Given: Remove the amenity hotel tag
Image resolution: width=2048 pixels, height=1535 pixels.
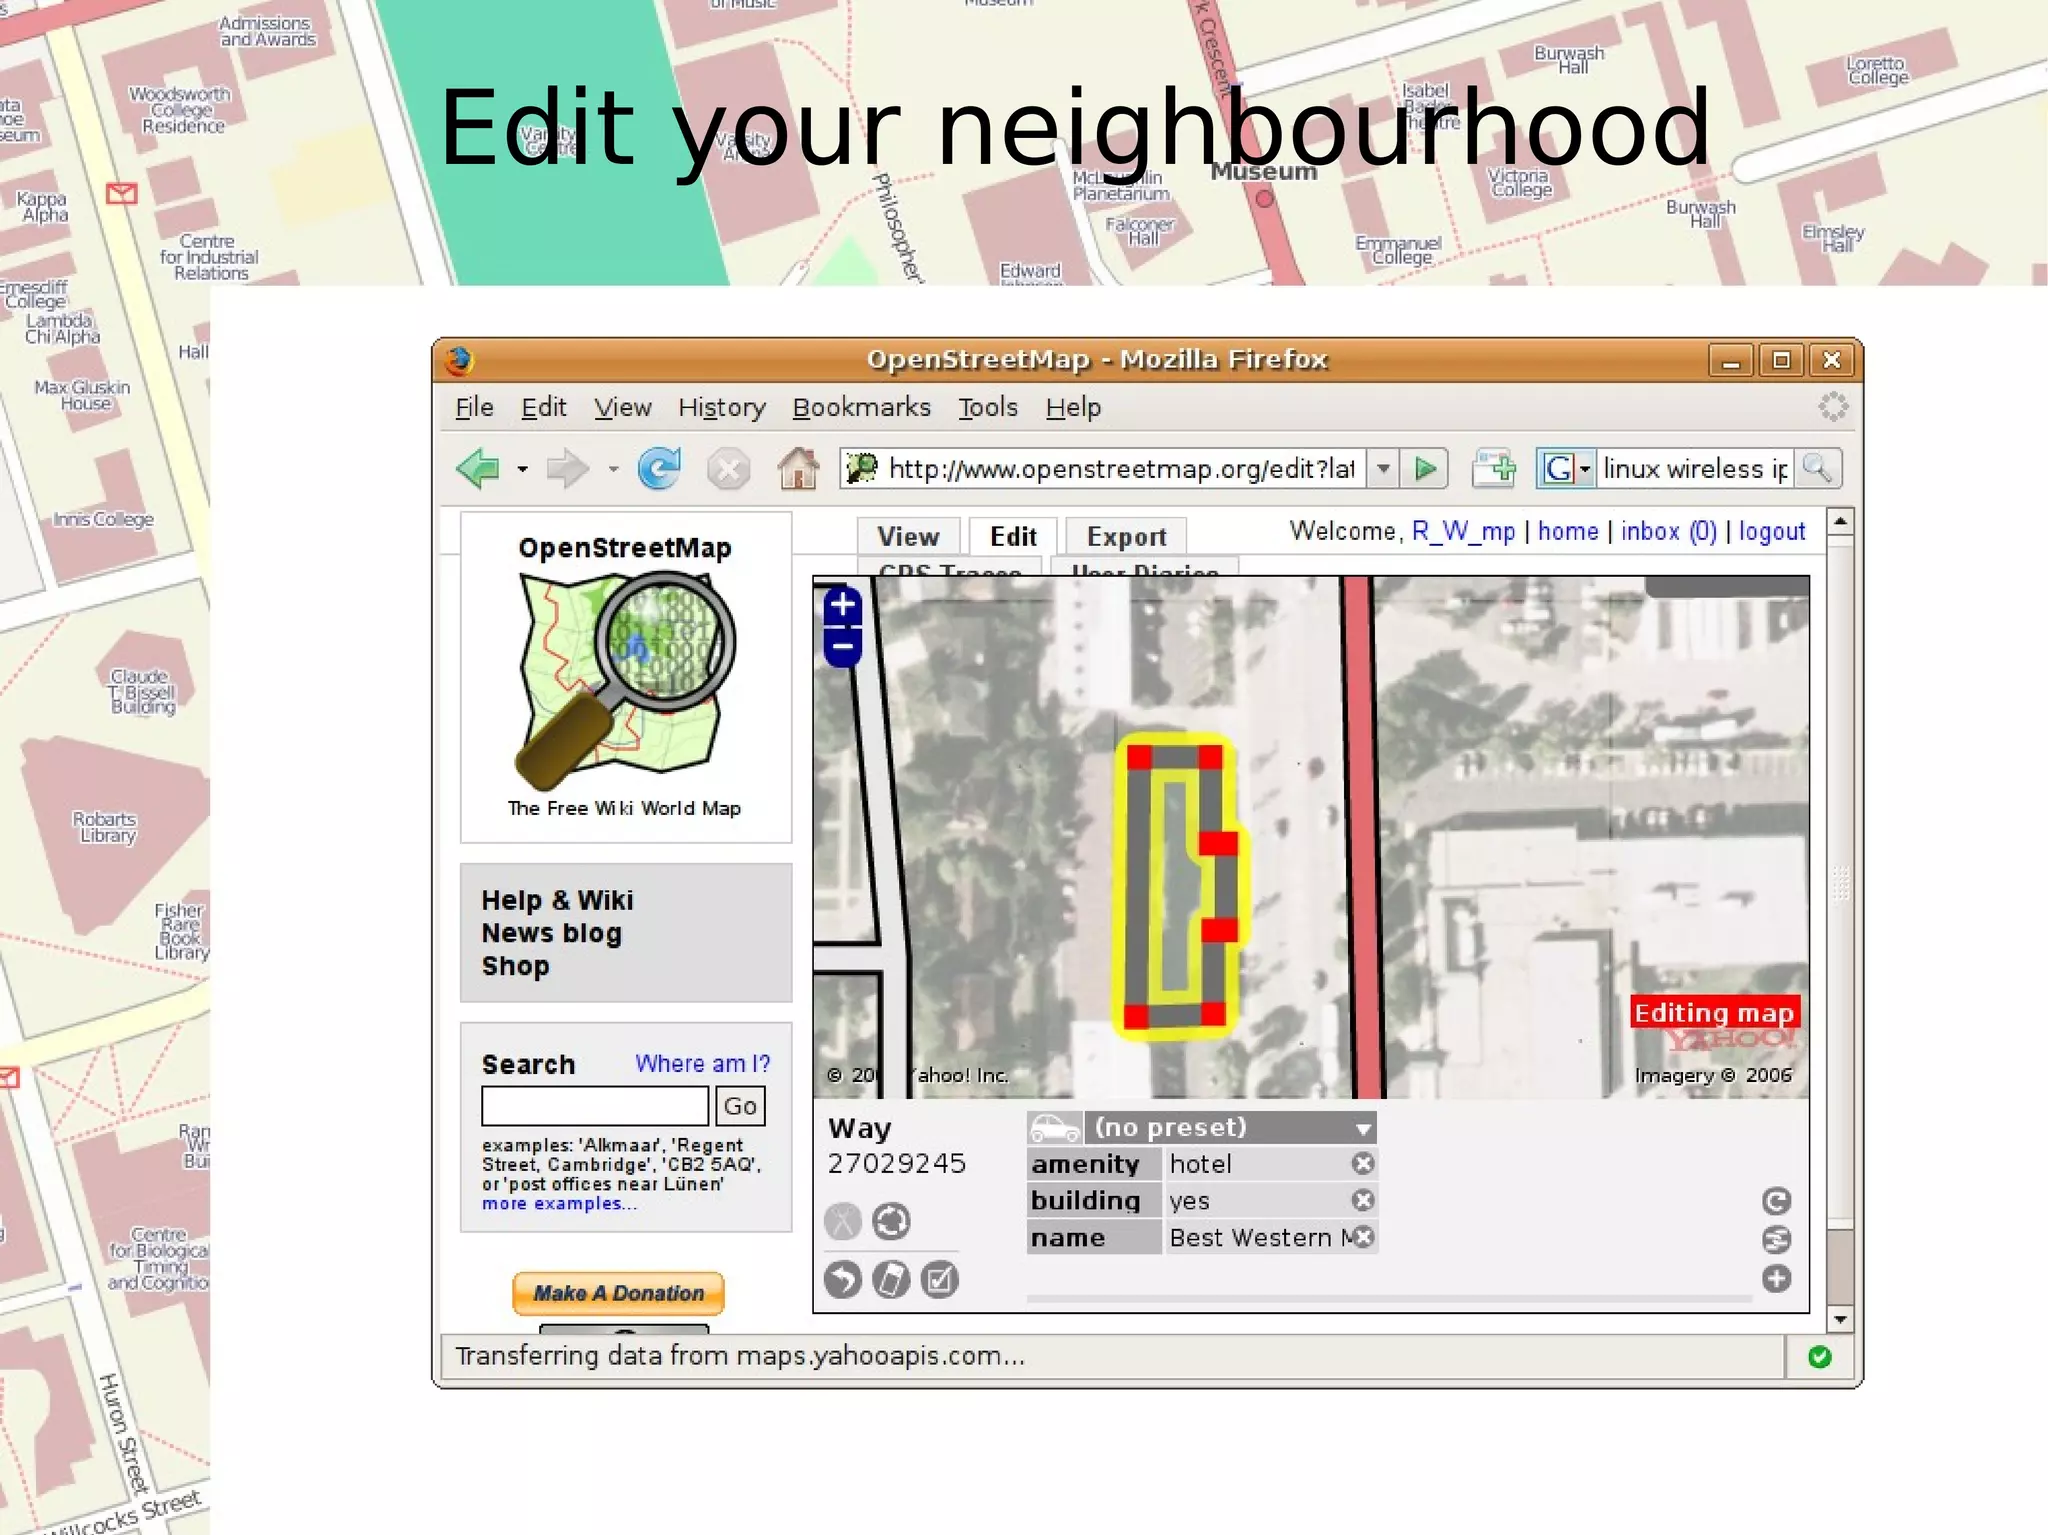Looking at the screenshot, I should pos(1363,1164).
